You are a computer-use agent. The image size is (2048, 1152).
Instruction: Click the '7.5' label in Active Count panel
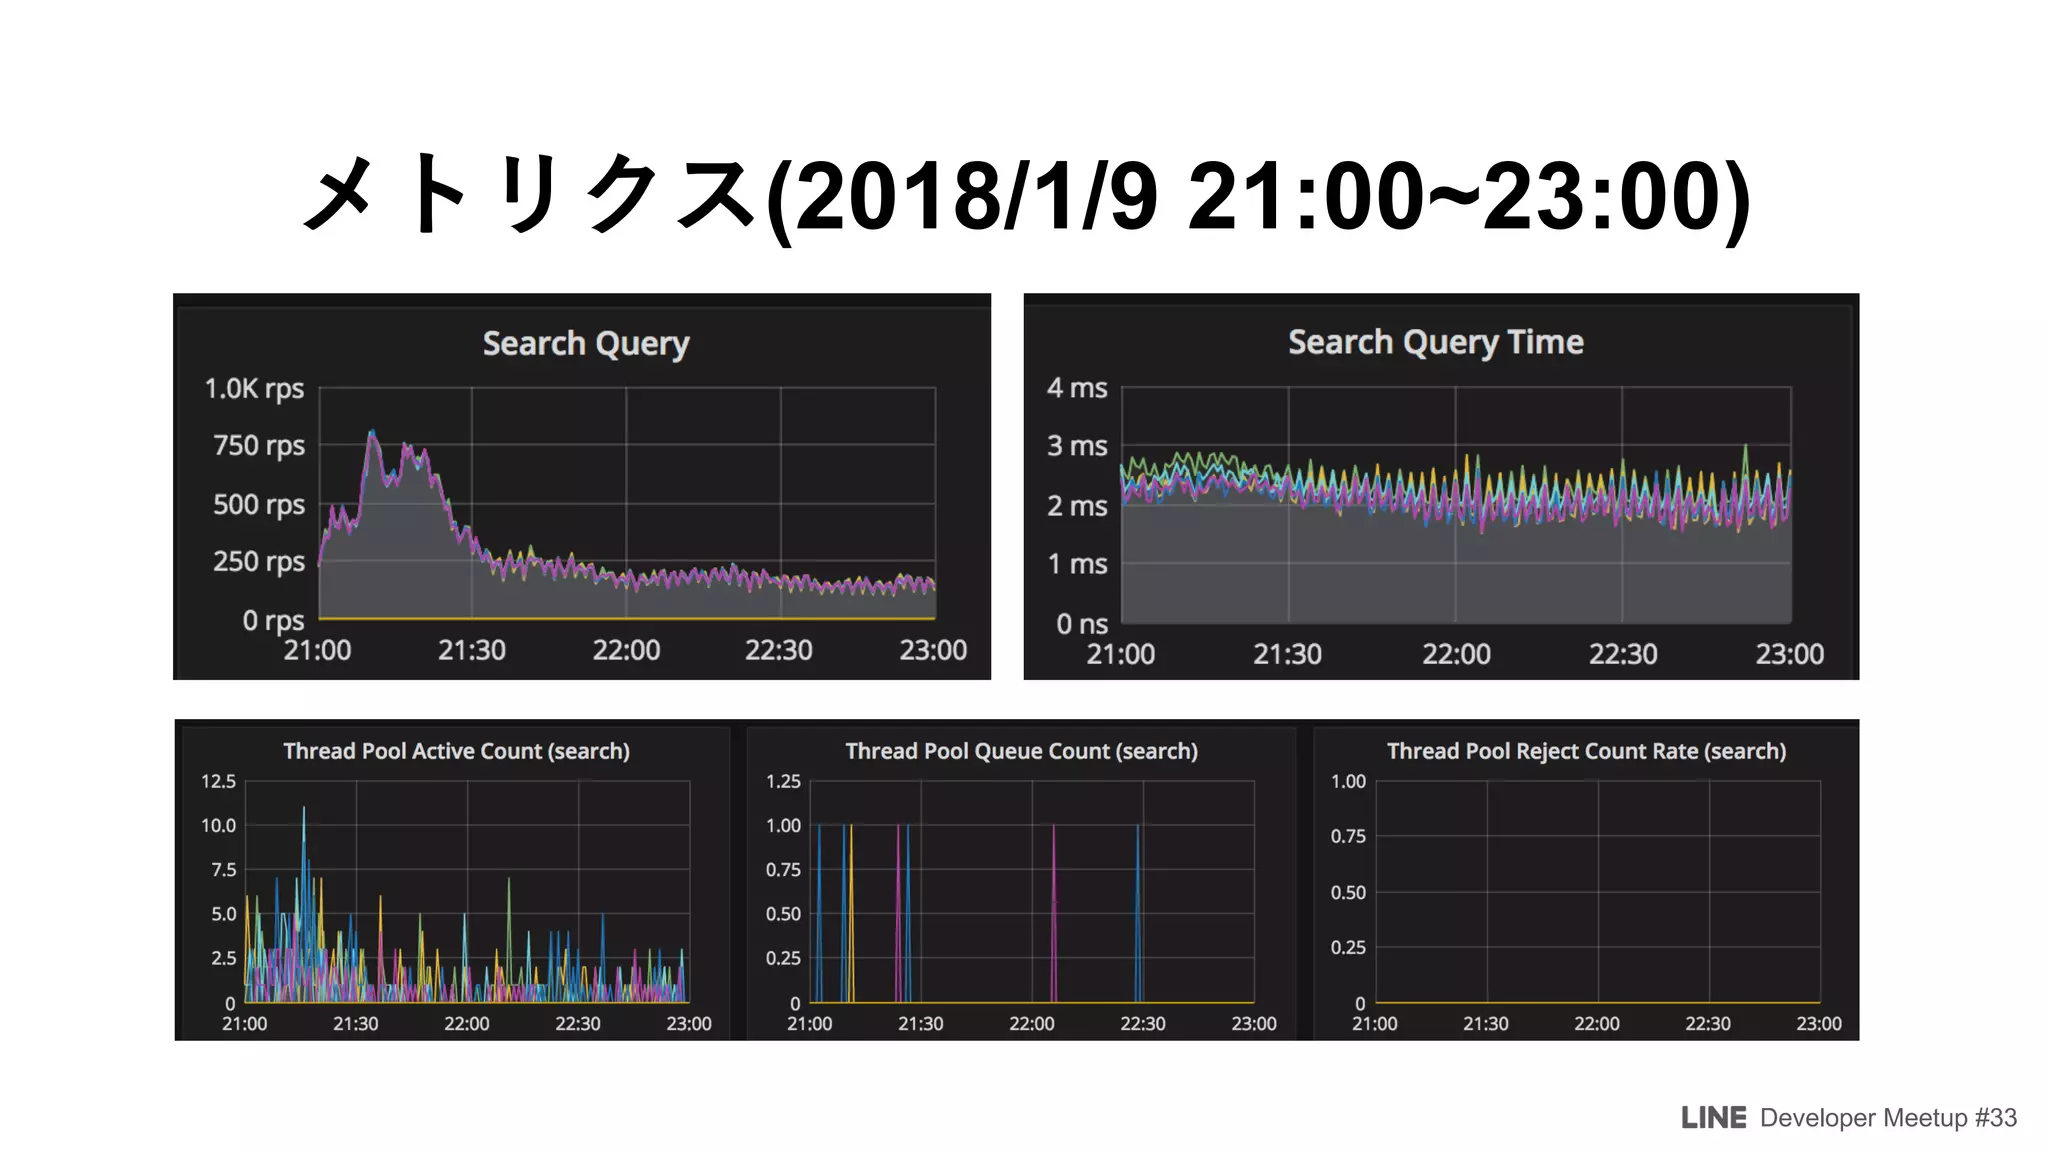click(x=224, y=870)
